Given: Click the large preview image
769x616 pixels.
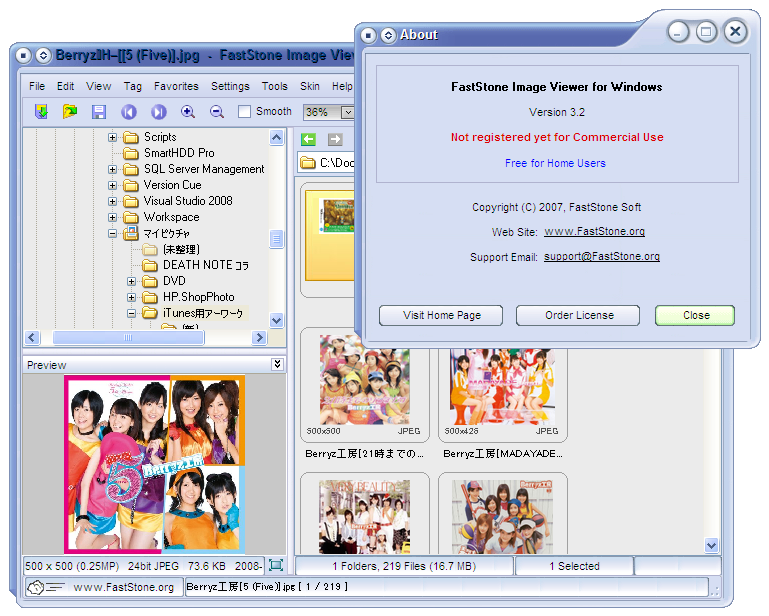Looking at the screenshot, I should (154, 464).
